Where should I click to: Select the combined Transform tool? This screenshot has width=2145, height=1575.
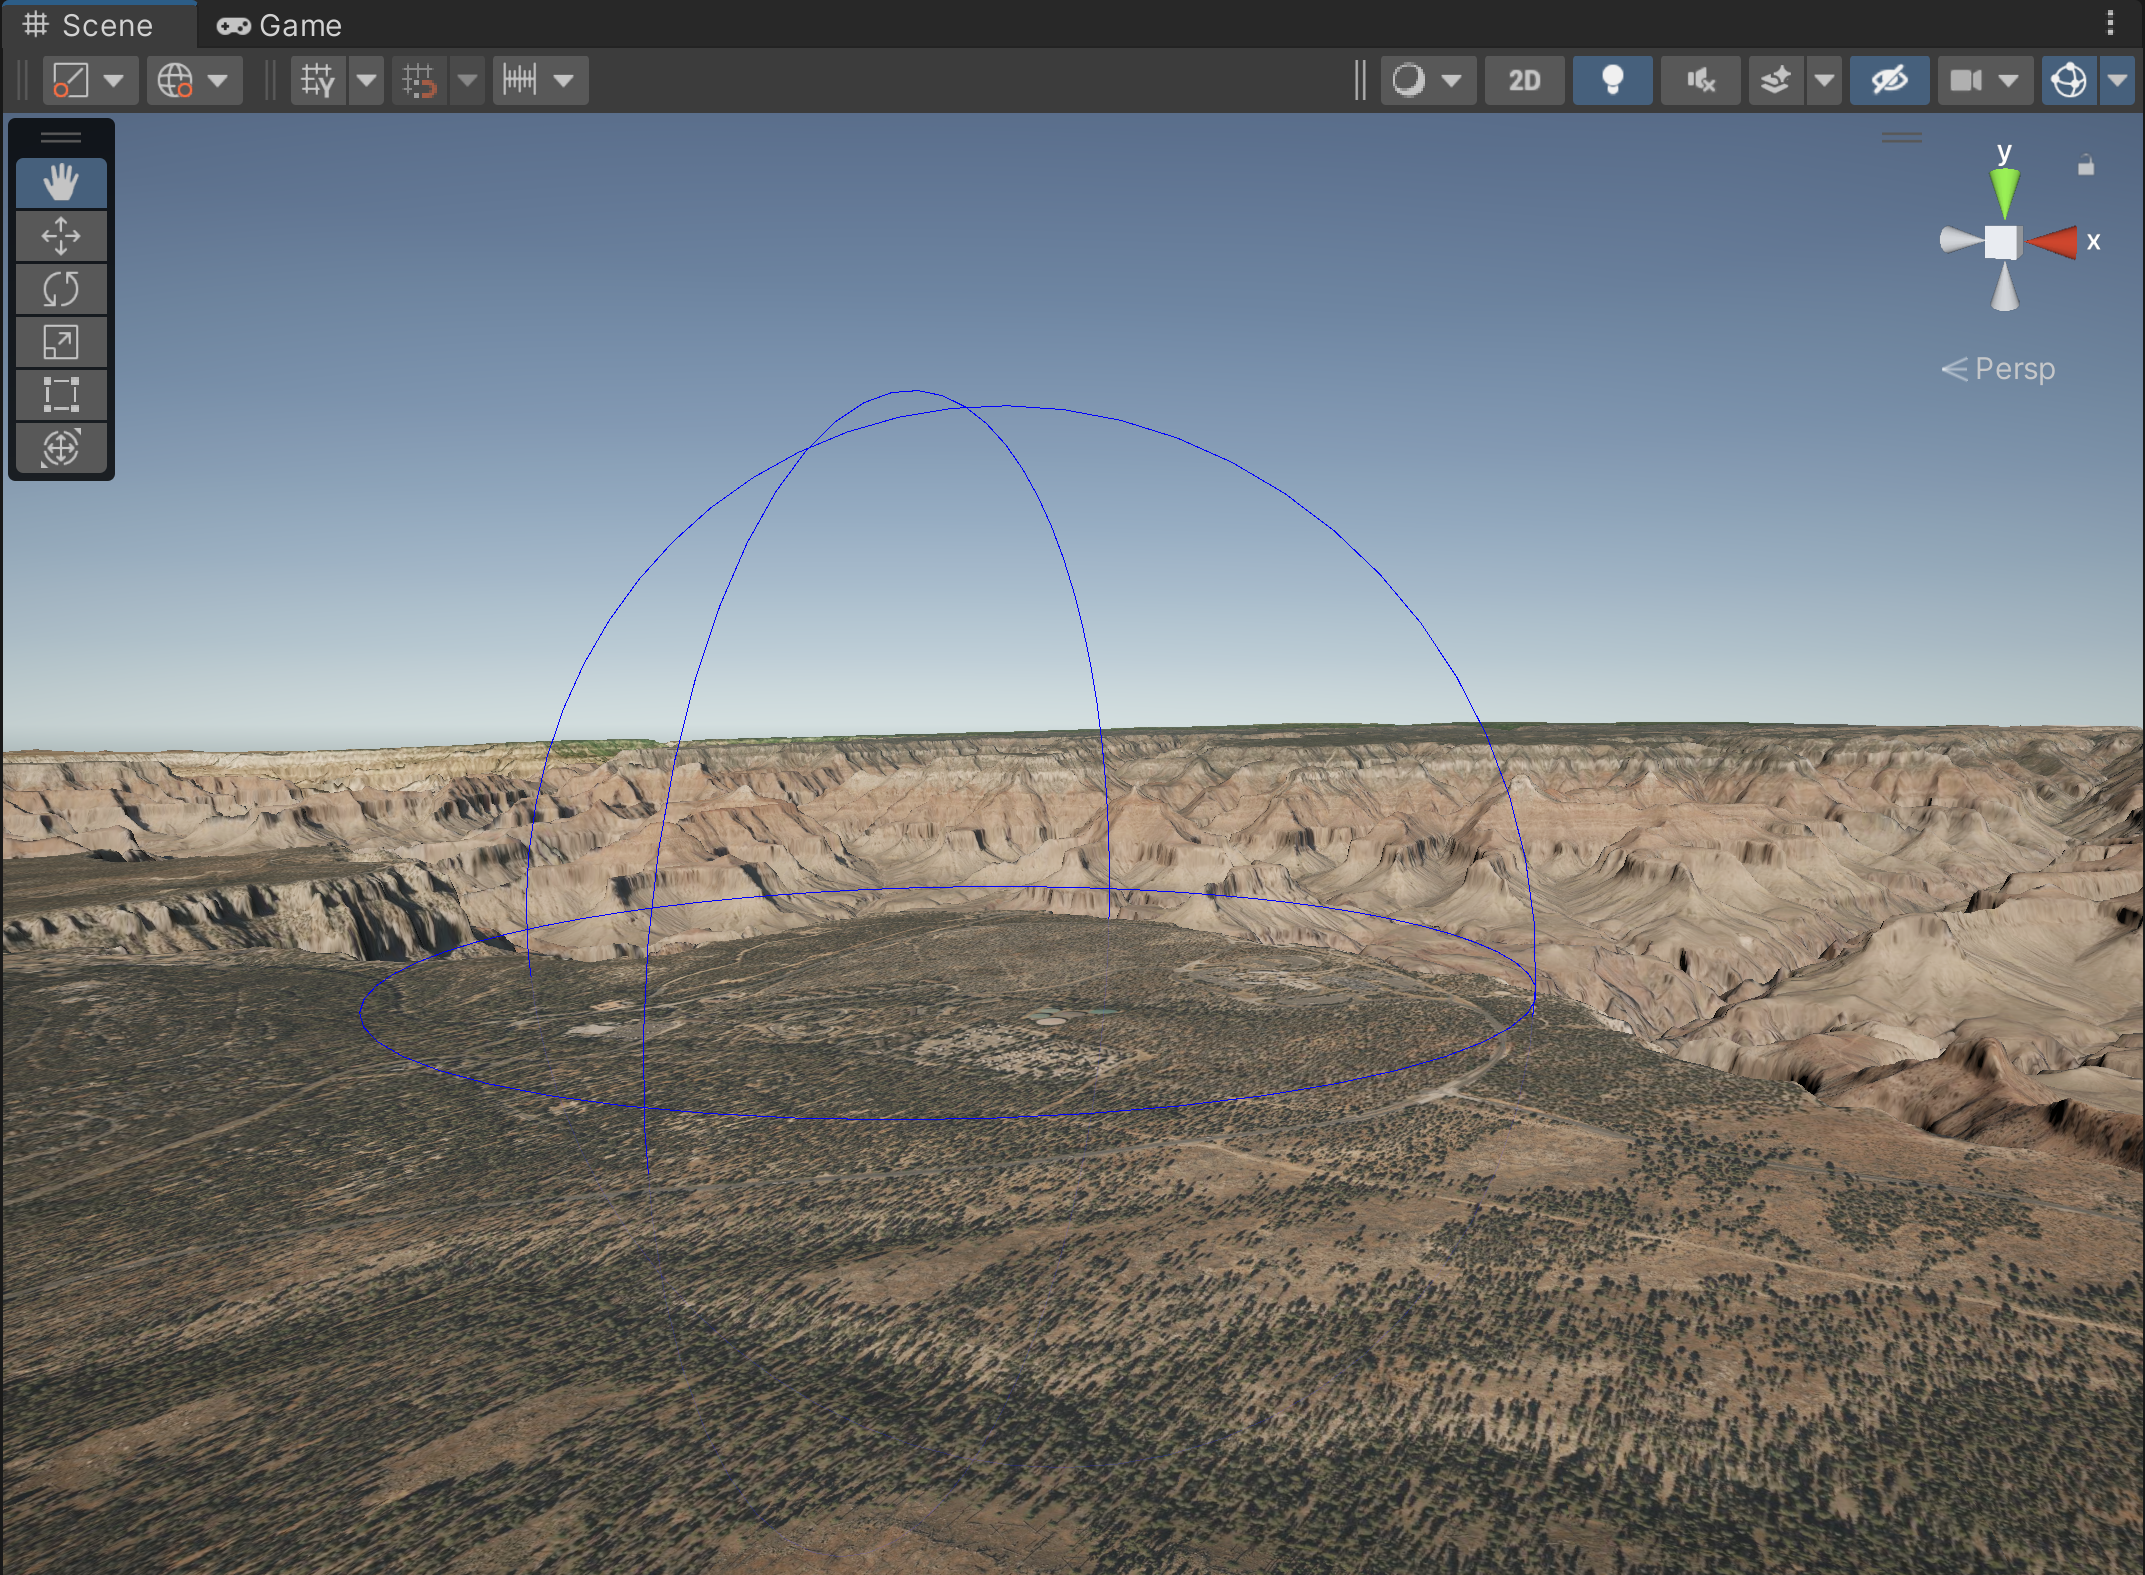(60, 448)
